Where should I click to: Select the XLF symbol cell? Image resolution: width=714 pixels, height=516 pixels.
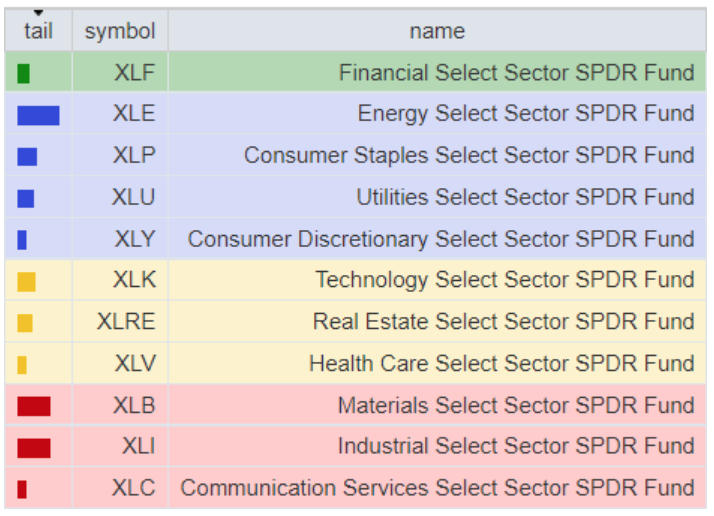point(134,73)
